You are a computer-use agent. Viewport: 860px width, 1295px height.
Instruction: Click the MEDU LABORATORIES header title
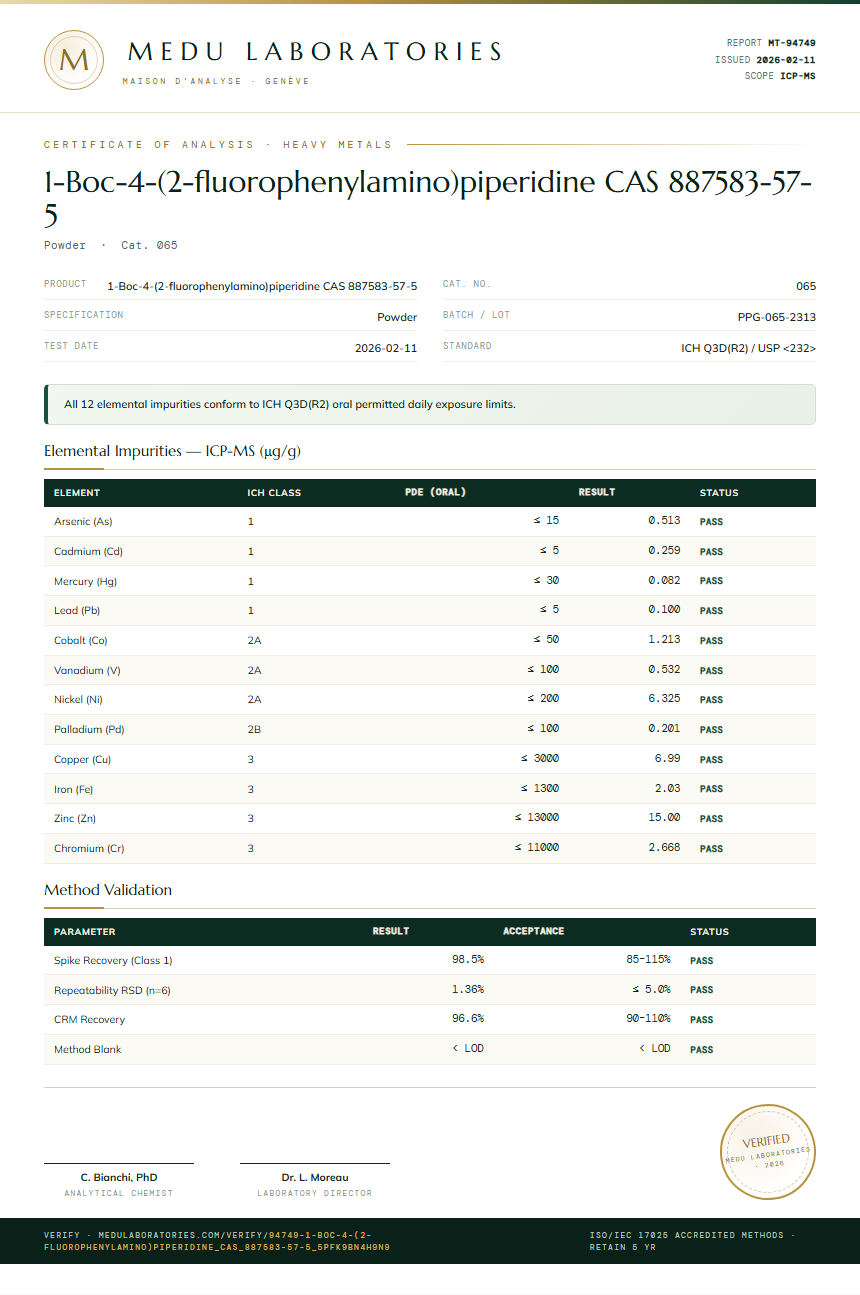315,52
